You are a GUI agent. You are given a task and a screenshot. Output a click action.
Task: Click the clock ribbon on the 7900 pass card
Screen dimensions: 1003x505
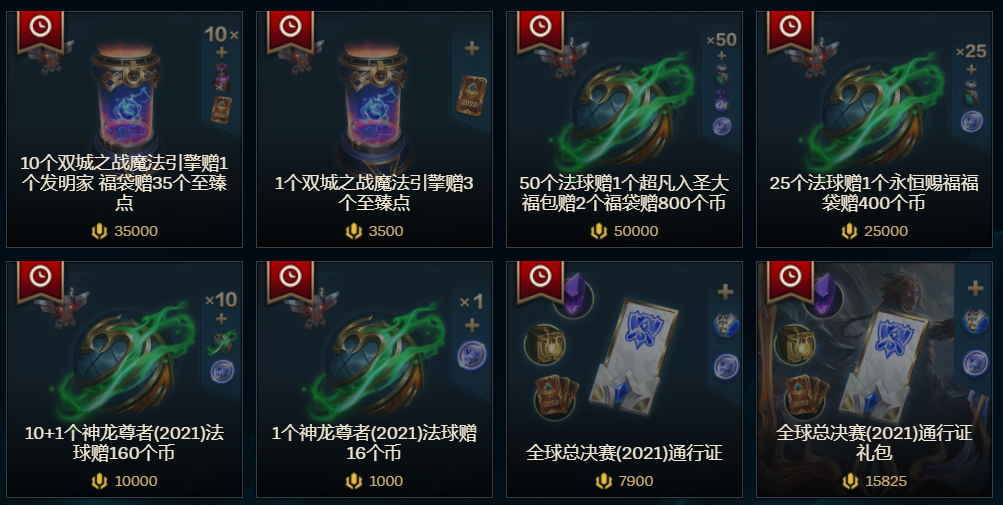tap(541, 280)
